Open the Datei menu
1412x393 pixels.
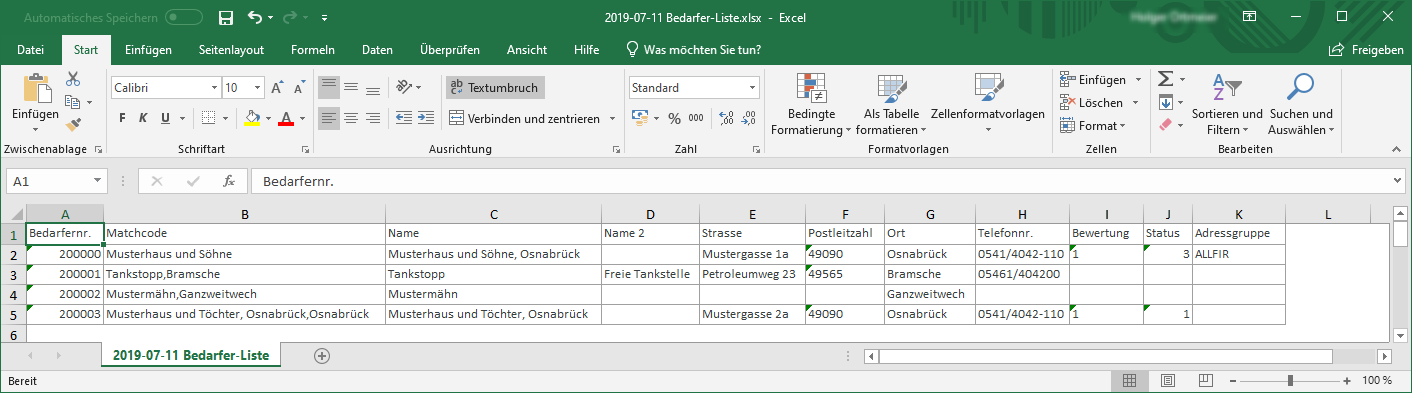[30, 49]
